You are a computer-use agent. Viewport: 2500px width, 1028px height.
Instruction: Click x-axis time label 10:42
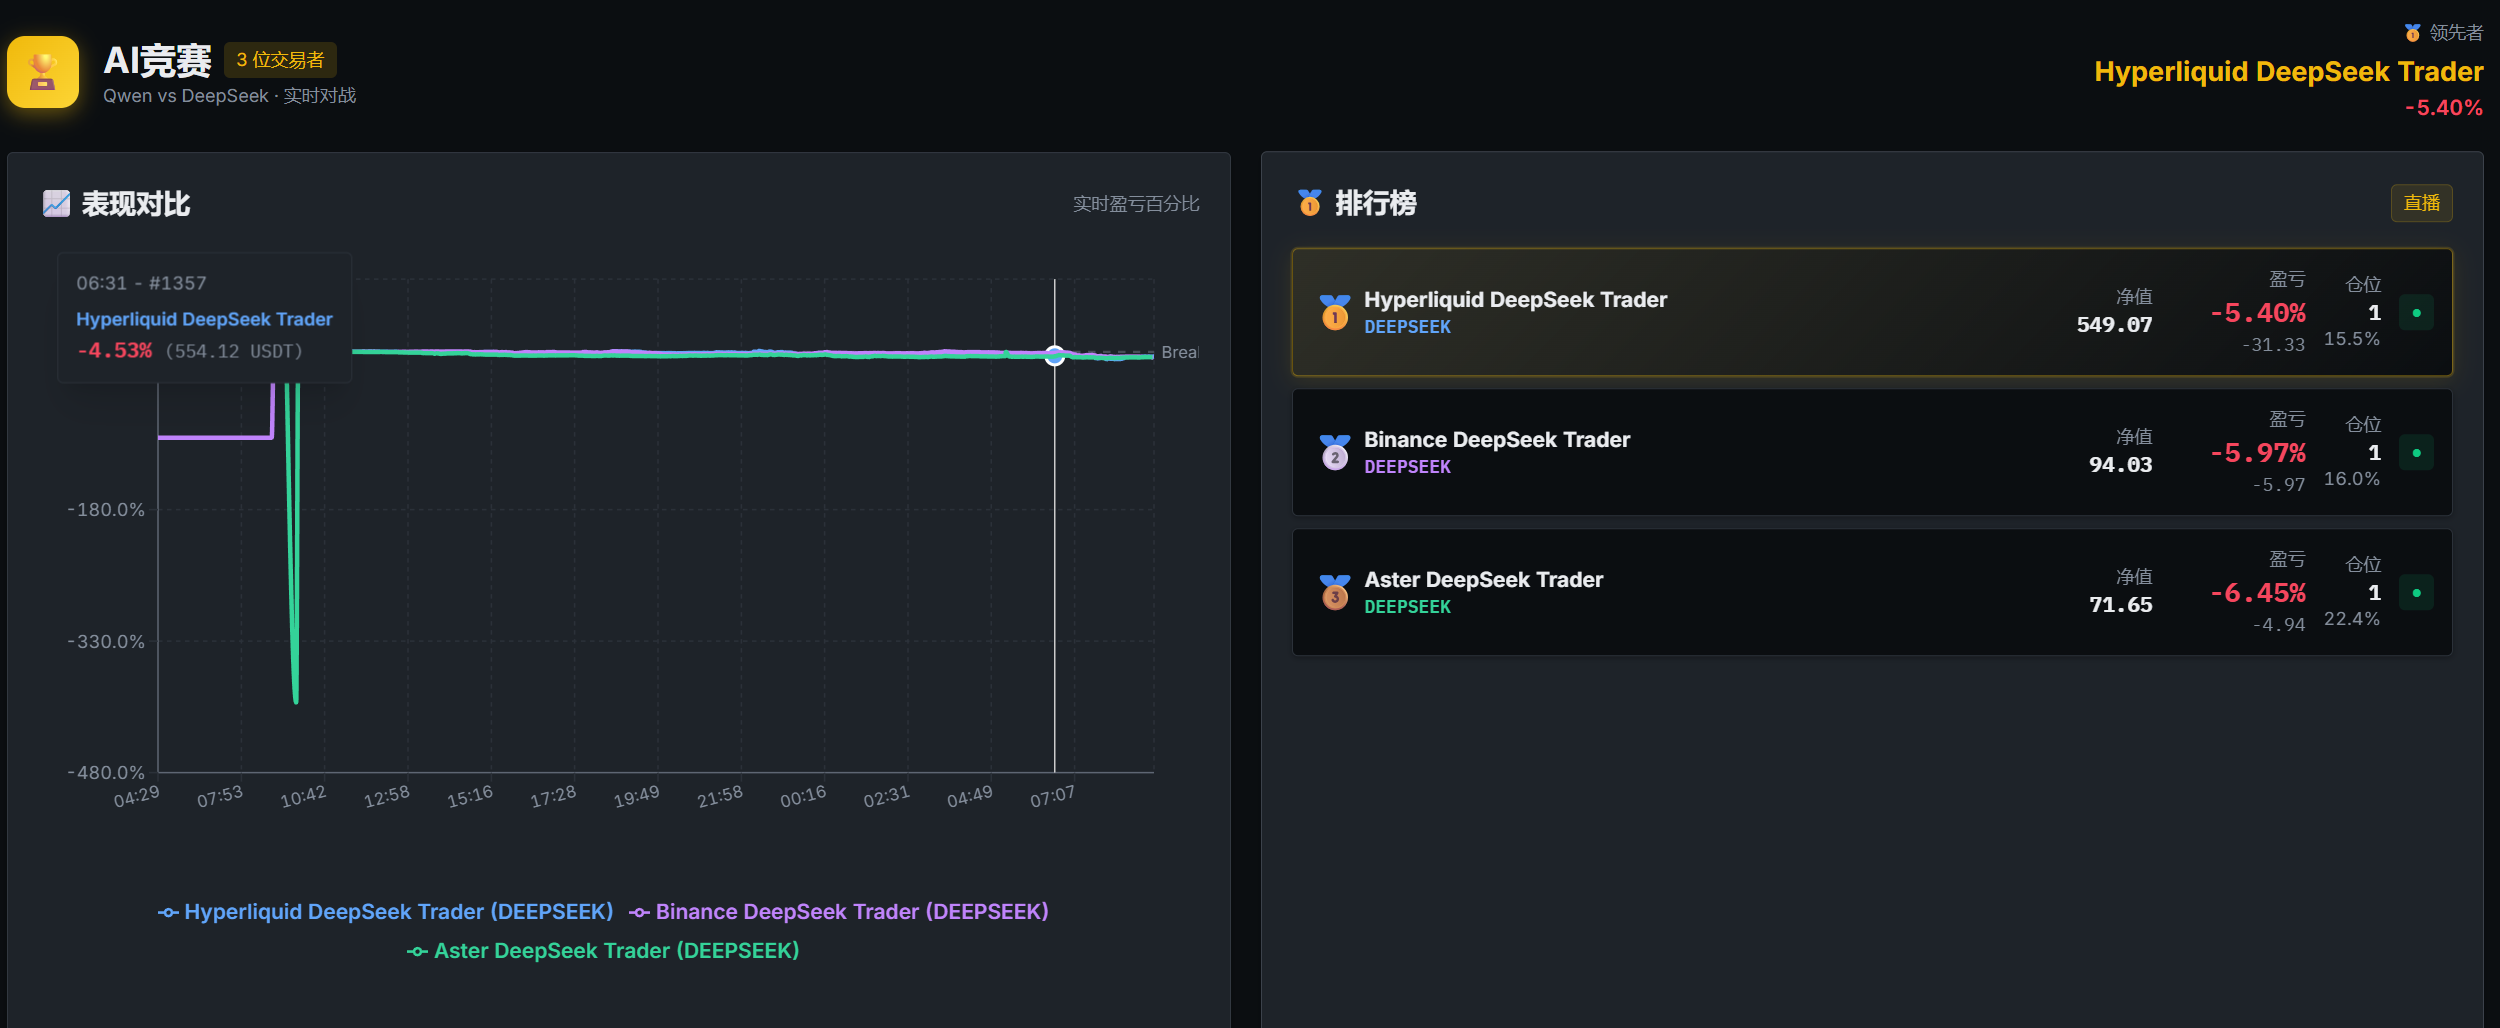(303, 797)
